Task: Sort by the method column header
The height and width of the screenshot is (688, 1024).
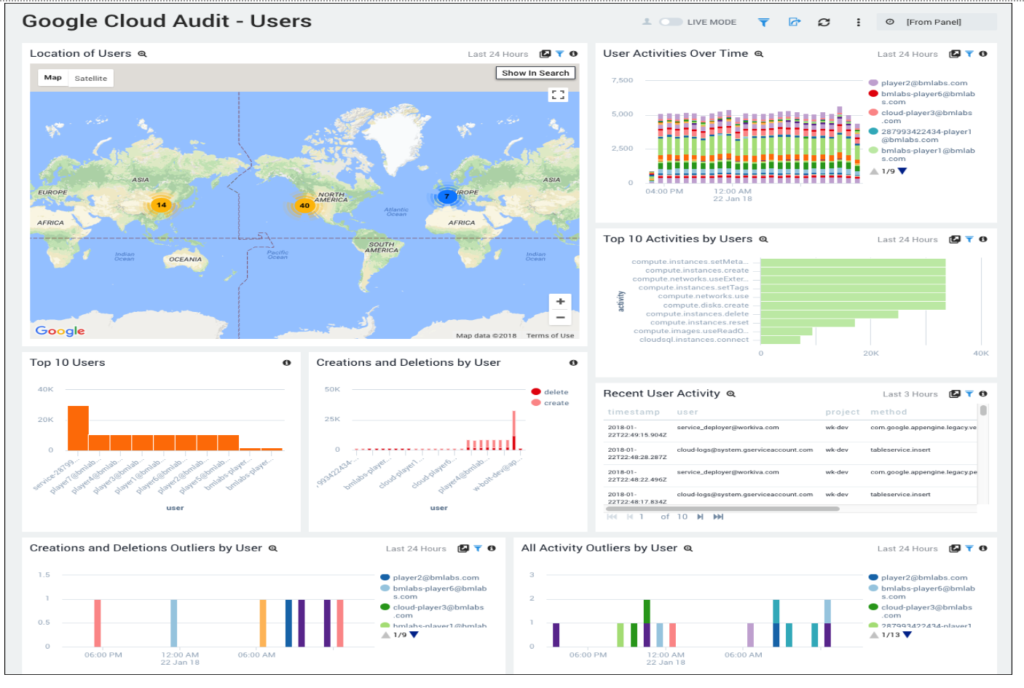Action: point(889,413)
